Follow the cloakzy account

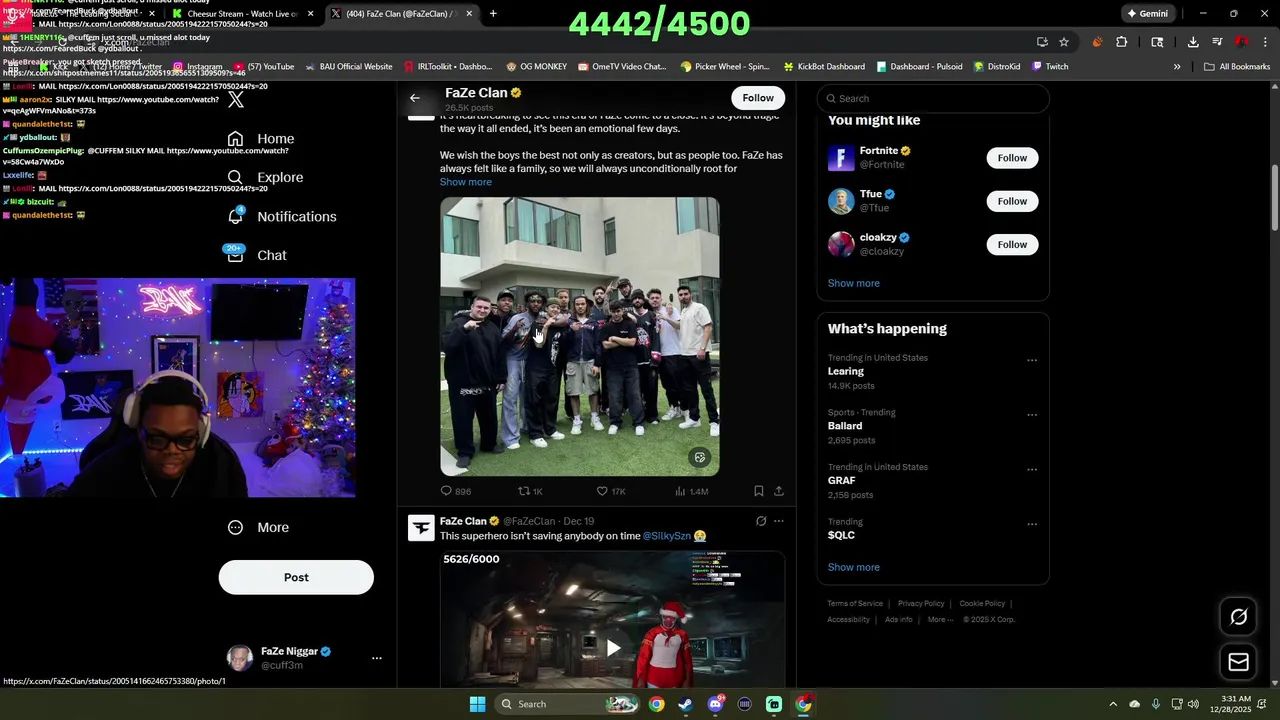click(x=1012, y=244)
